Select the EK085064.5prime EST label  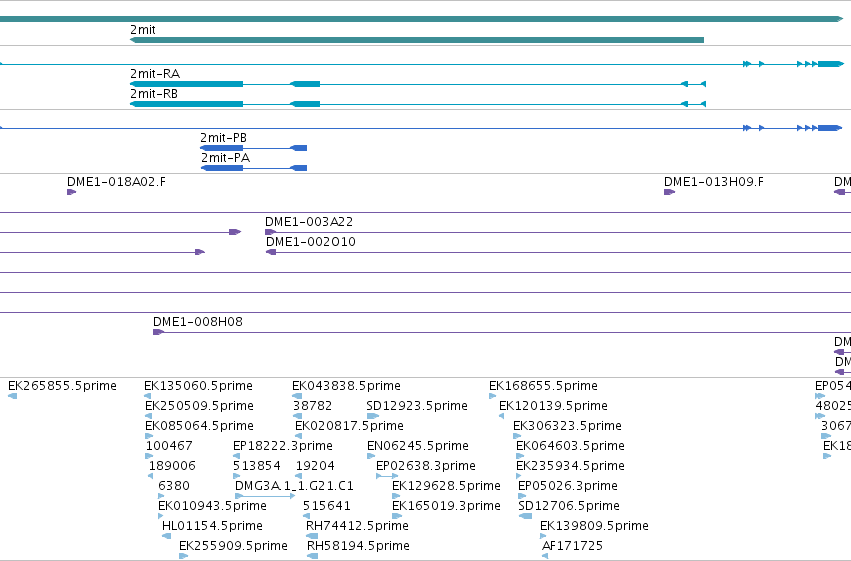[199, 426]
